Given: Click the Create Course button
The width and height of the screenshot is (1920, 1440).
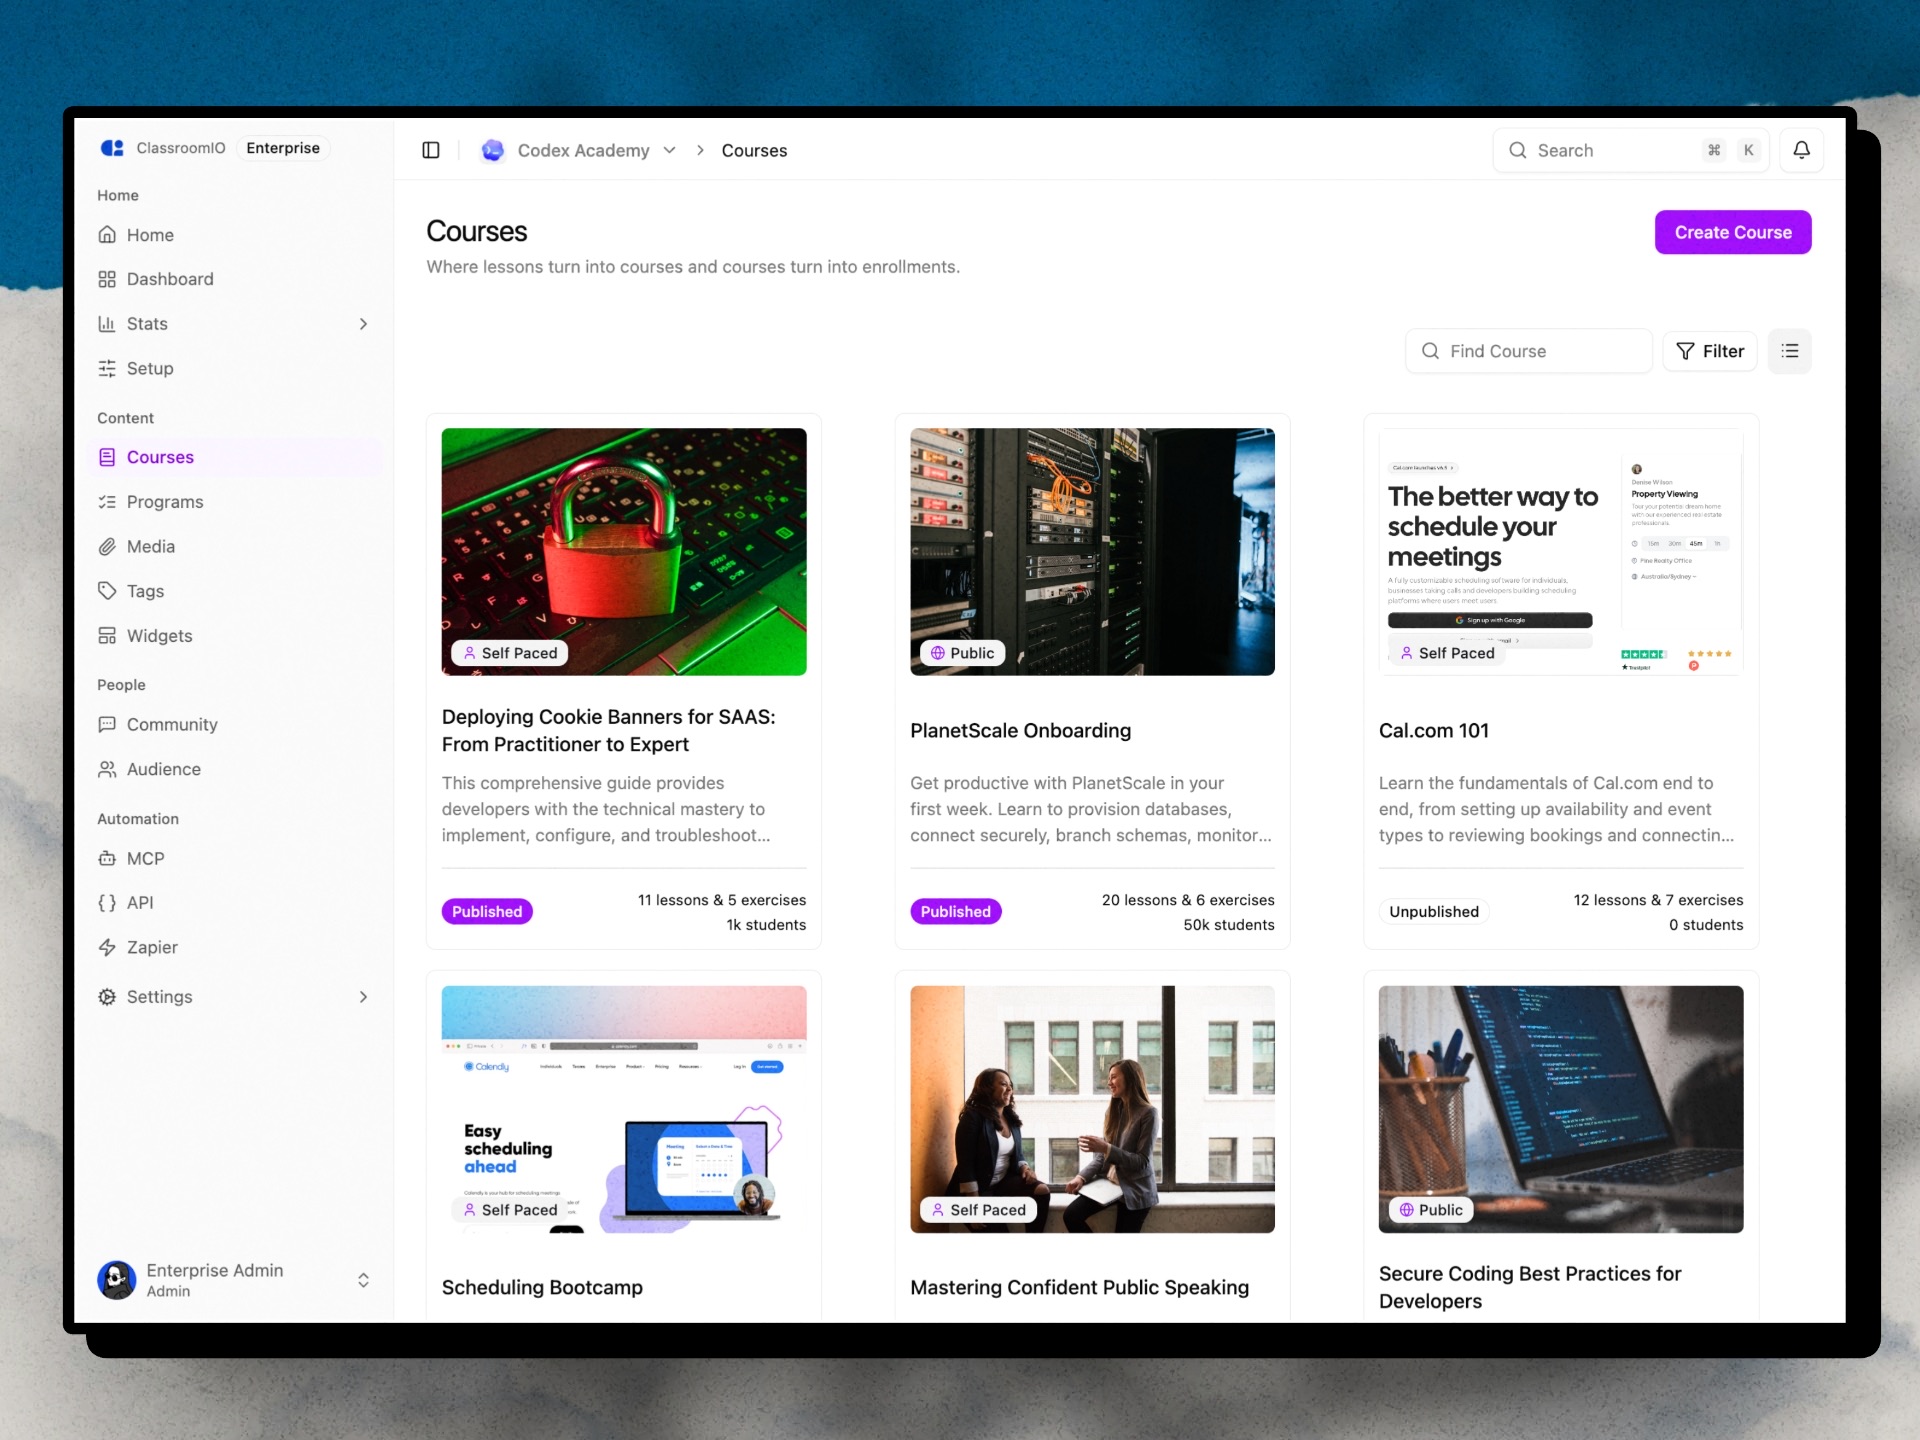Looking at the screenshot, I should 1732,232.
